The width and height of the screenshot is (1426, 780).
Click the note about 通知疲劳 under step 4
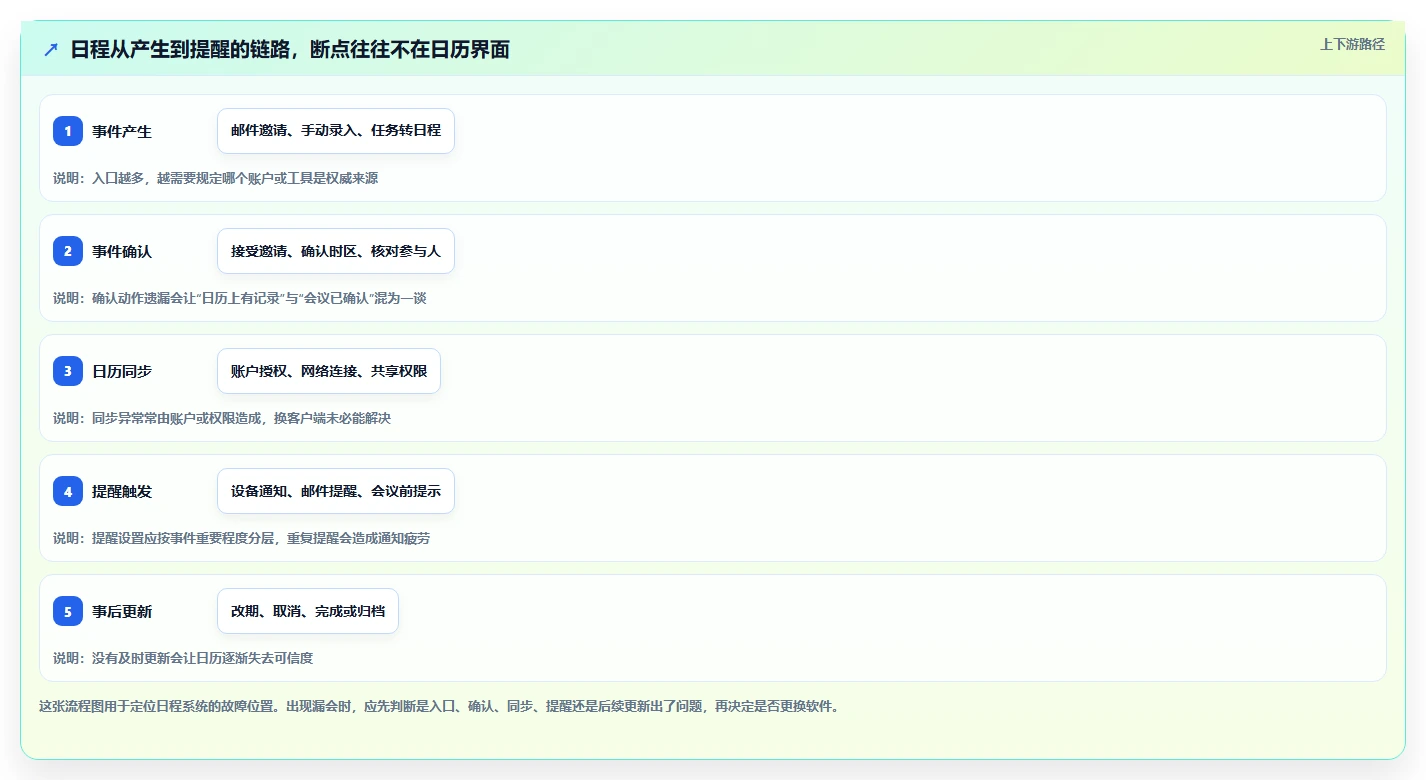click(x=242, y=538)
